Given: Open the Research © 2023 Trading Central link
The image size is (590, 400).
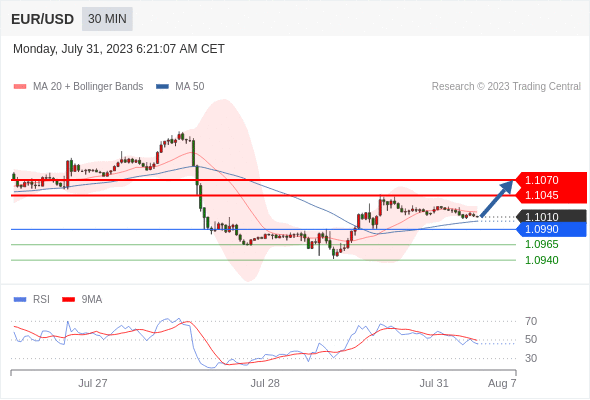Looking at the screenshot, I should tap(506, 87).
